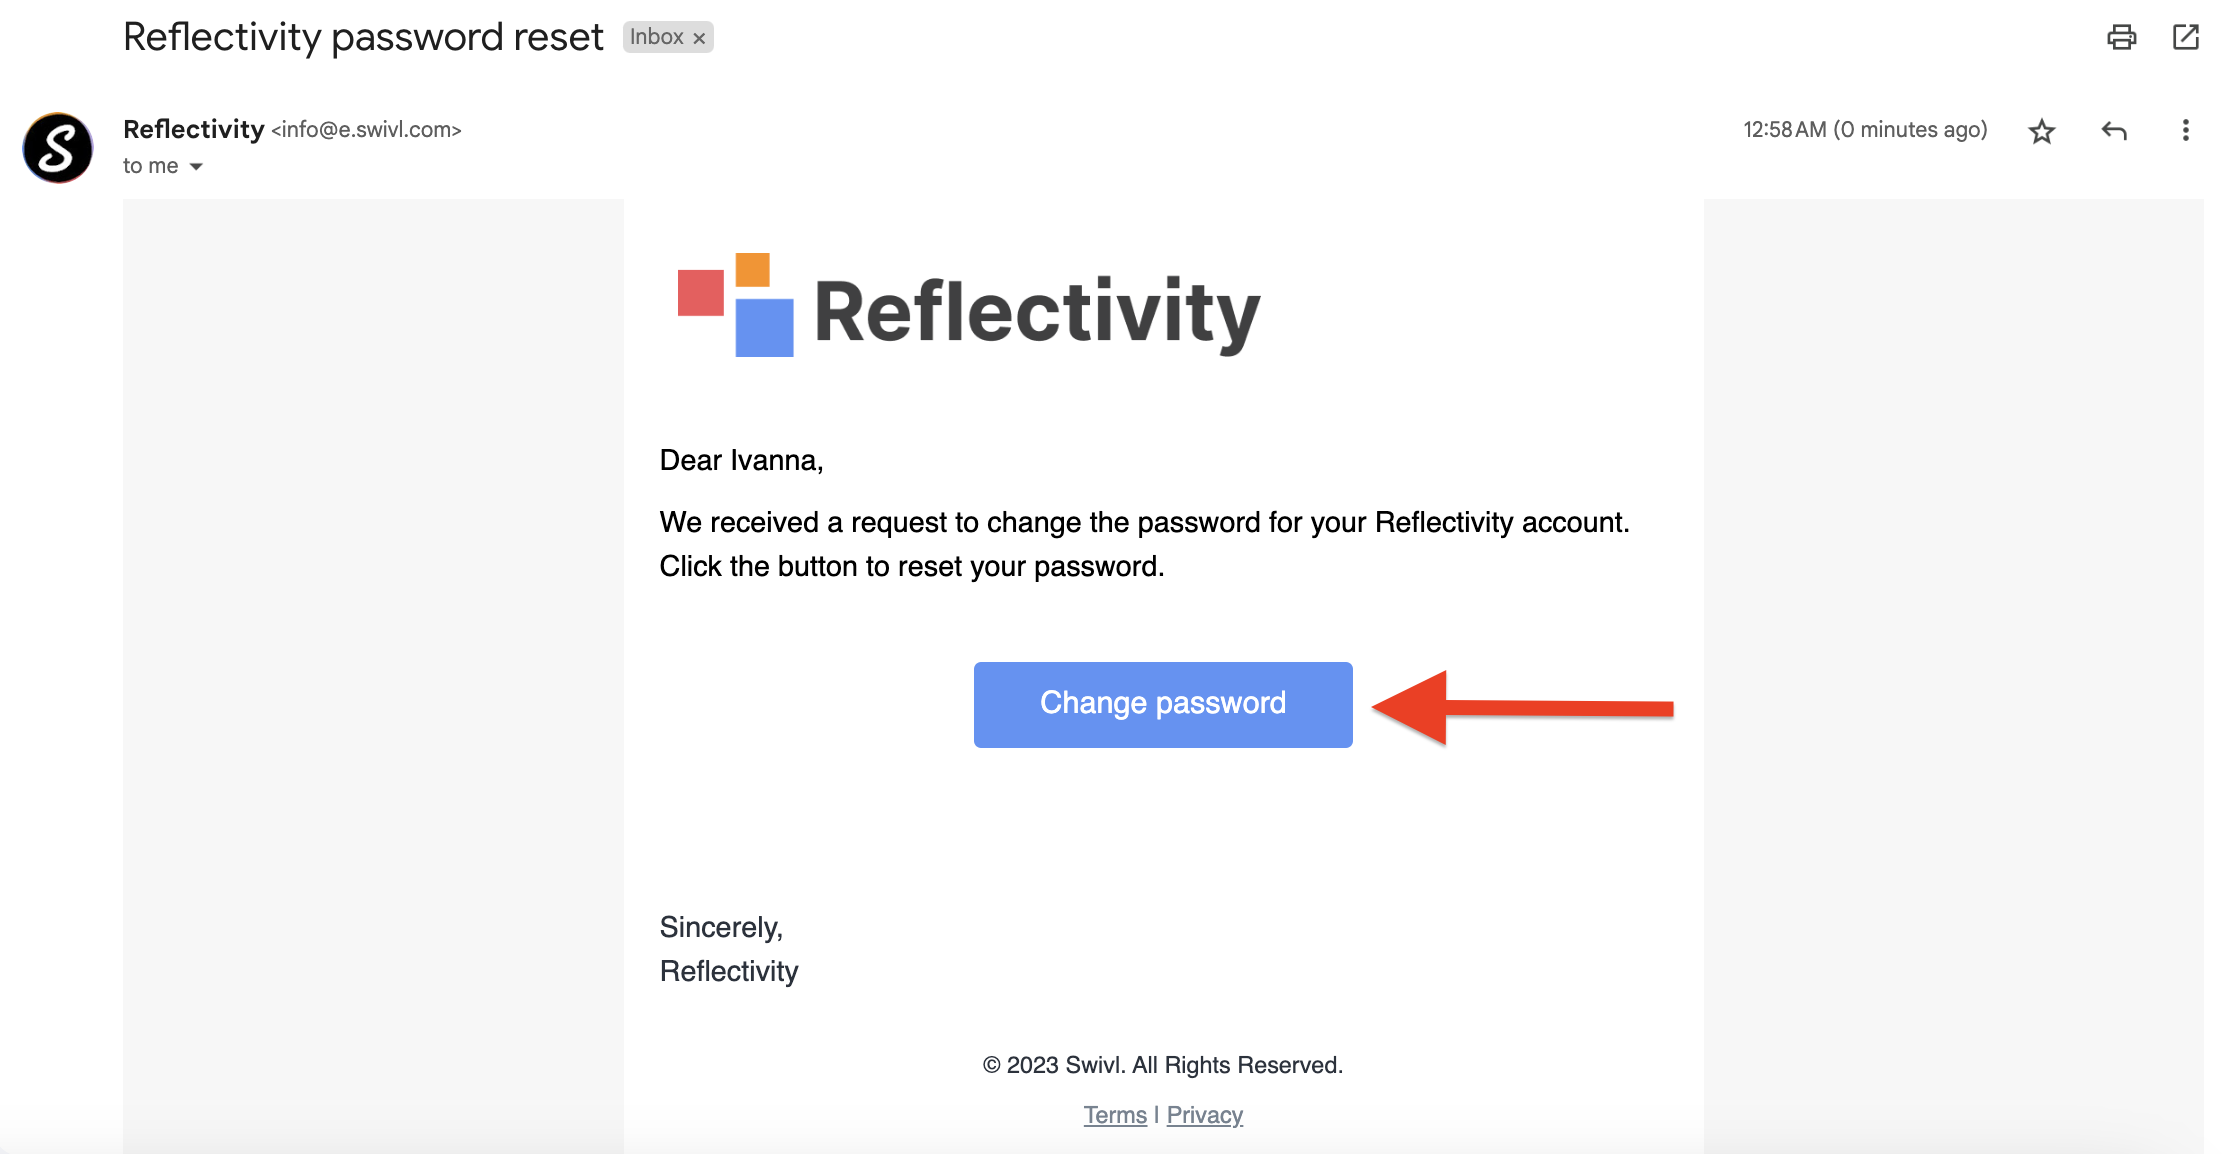Print this email with the printer icon

2121,38
